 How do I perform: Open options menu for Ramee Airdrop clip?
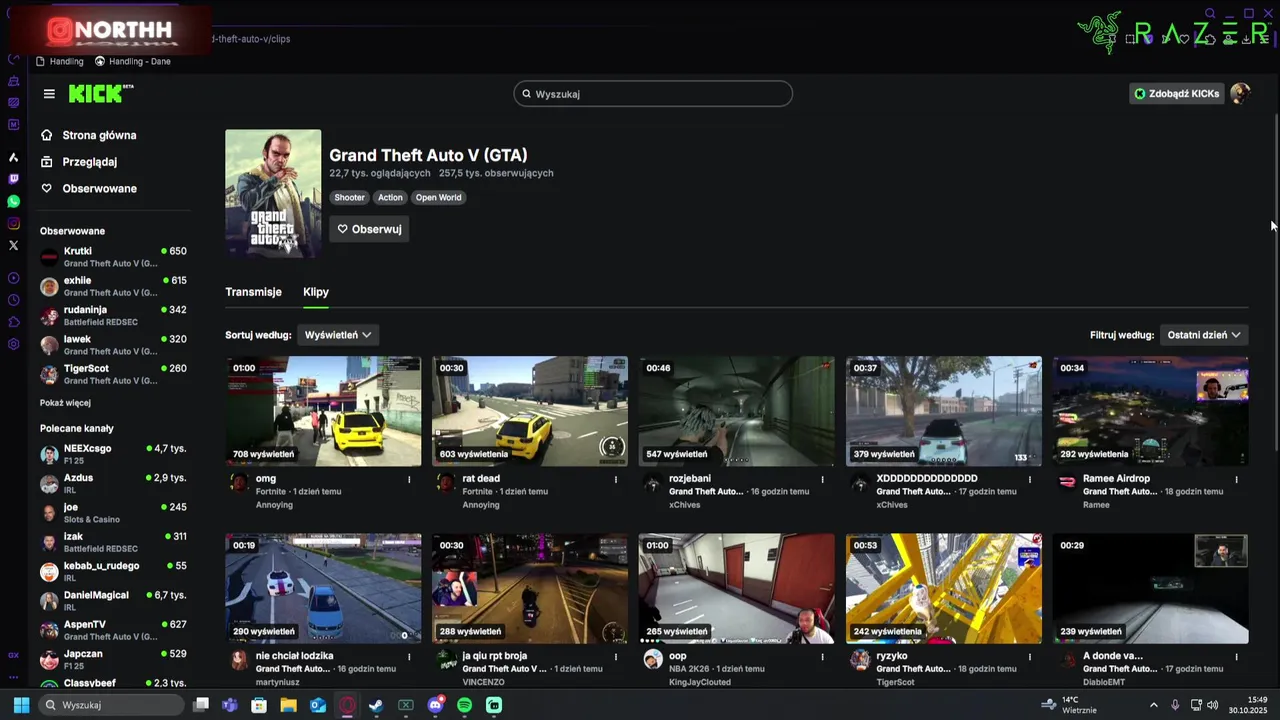1237,479
